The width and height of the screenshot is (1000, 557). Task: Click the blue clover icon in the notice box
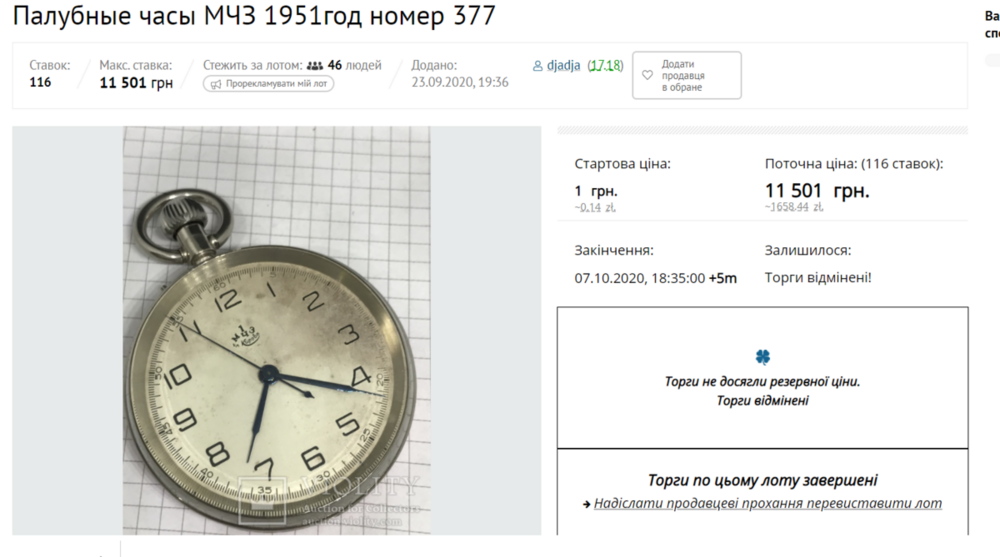763,357
